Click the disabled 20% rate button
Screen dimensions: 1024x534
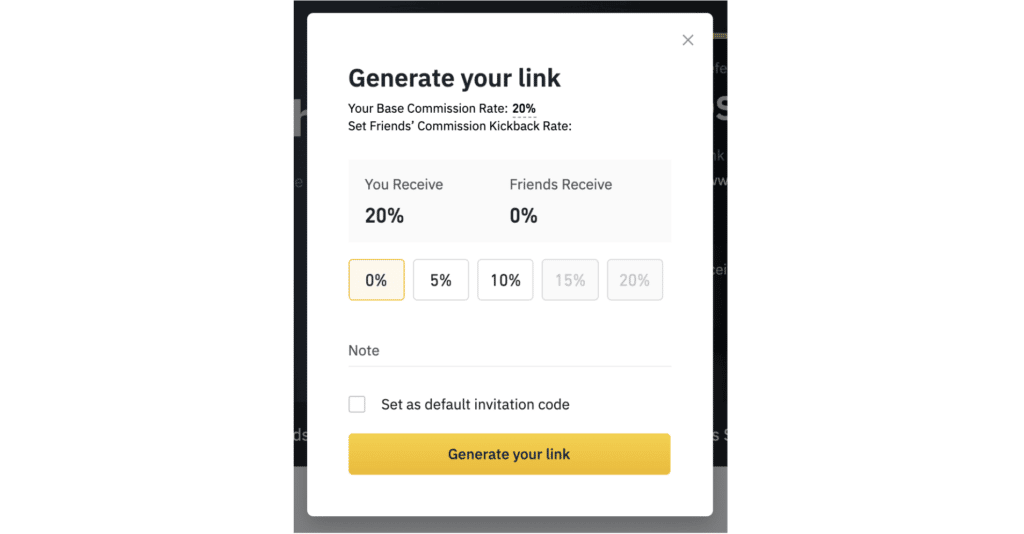[635, 280]
